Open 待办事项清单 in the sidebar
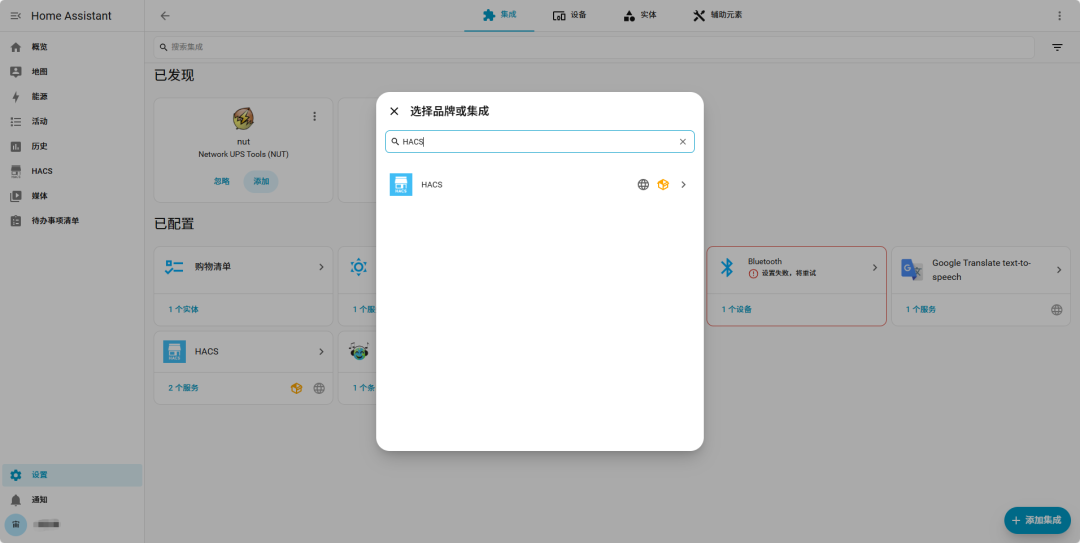1080x543 pixels. tap(72, 221)
